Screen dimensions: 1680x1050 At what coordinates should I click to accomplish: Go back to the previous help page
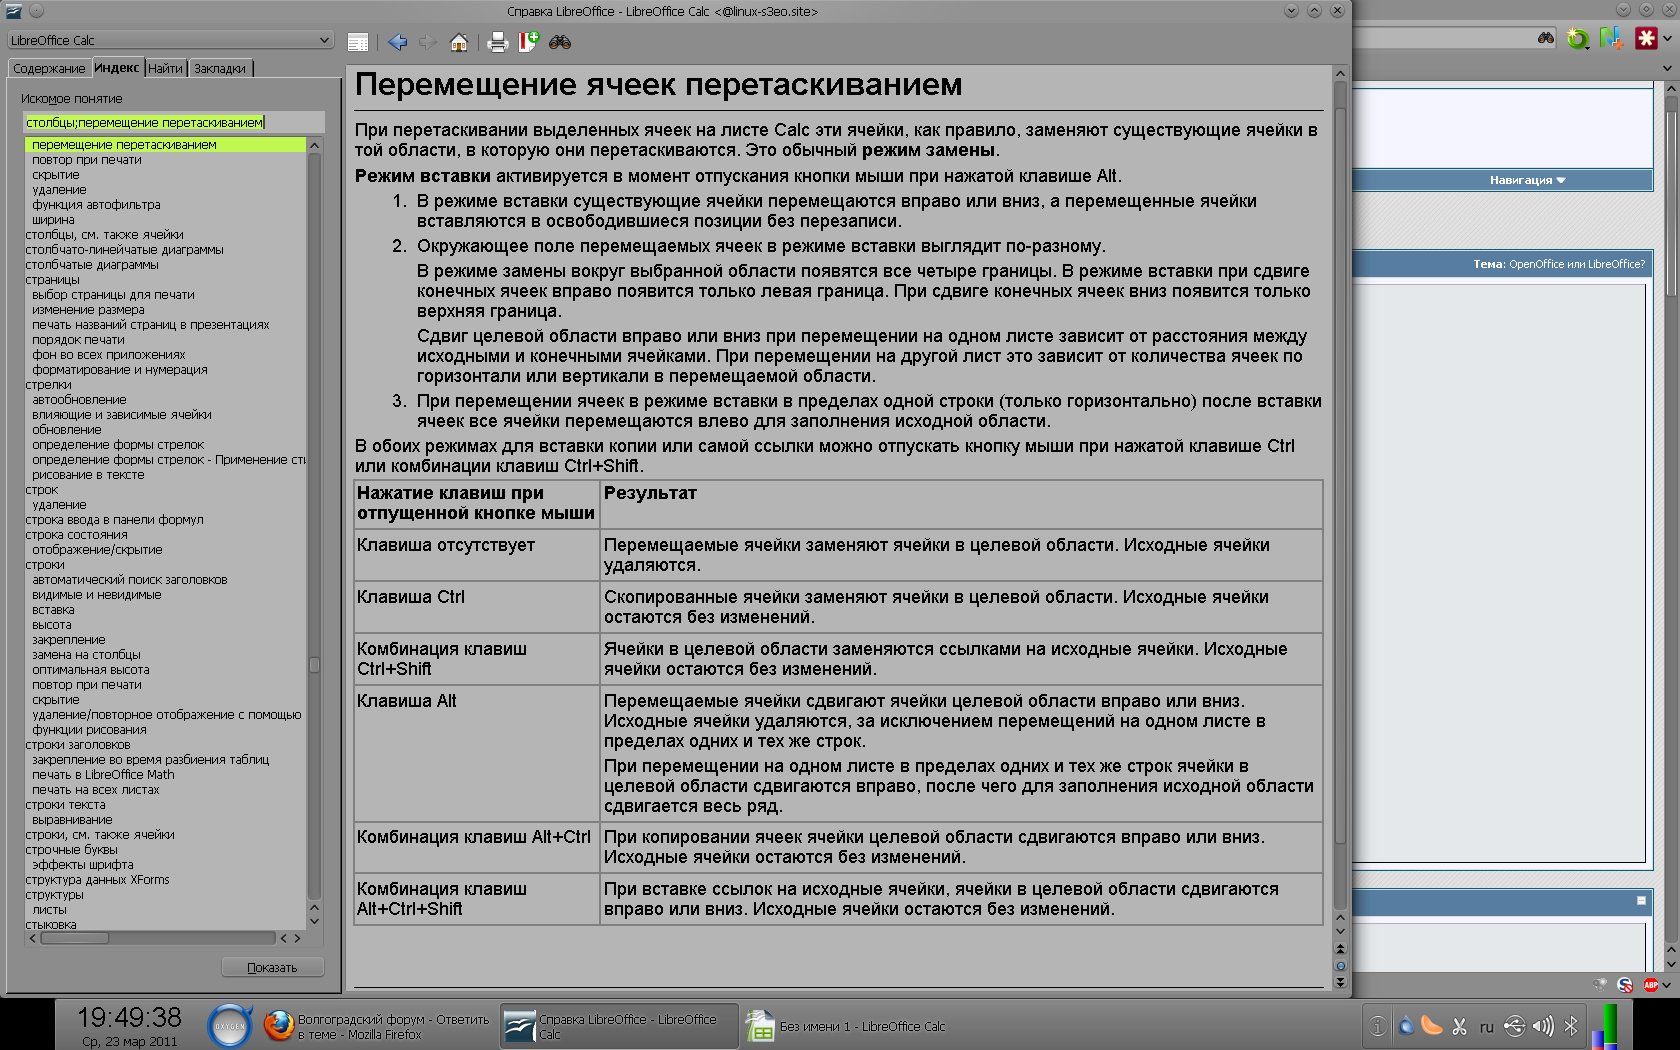pos(398,42)
